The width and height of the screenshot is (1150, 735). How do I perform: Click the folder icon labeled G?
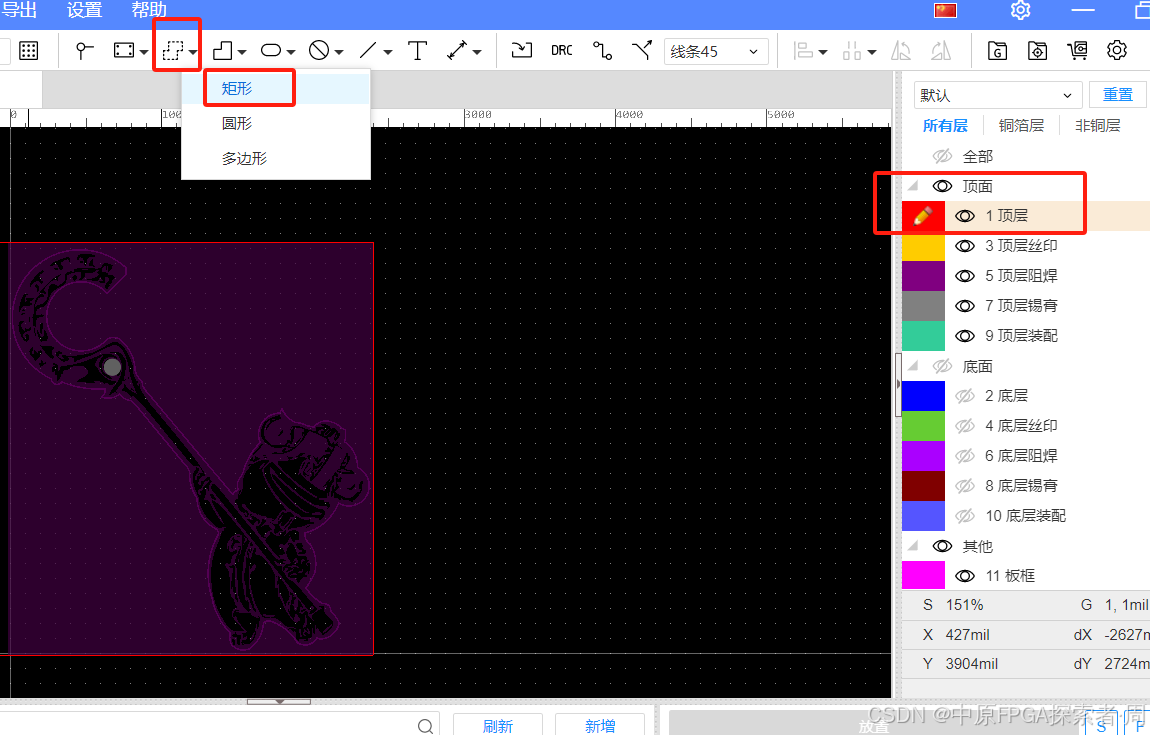(x=997, y=51)
